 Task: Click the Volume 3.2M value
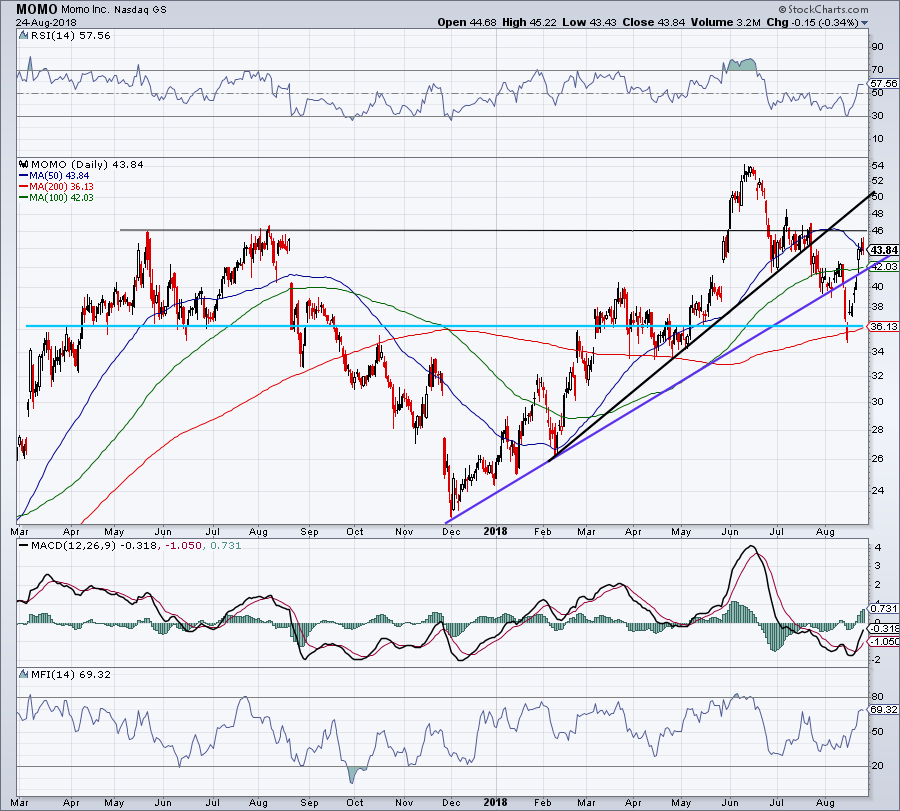726,22
